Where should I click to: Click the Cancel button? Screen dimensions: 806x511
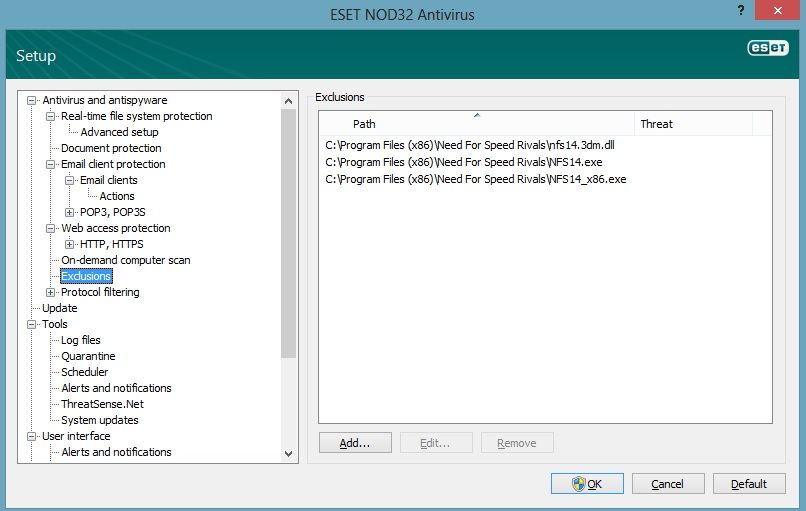tap(668, 484)
